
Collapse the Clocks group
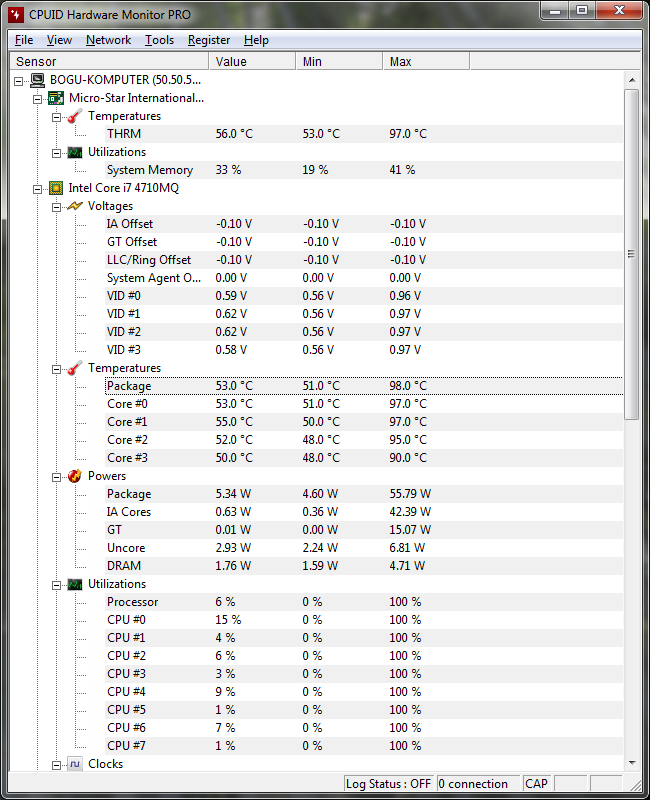[57, 765]
